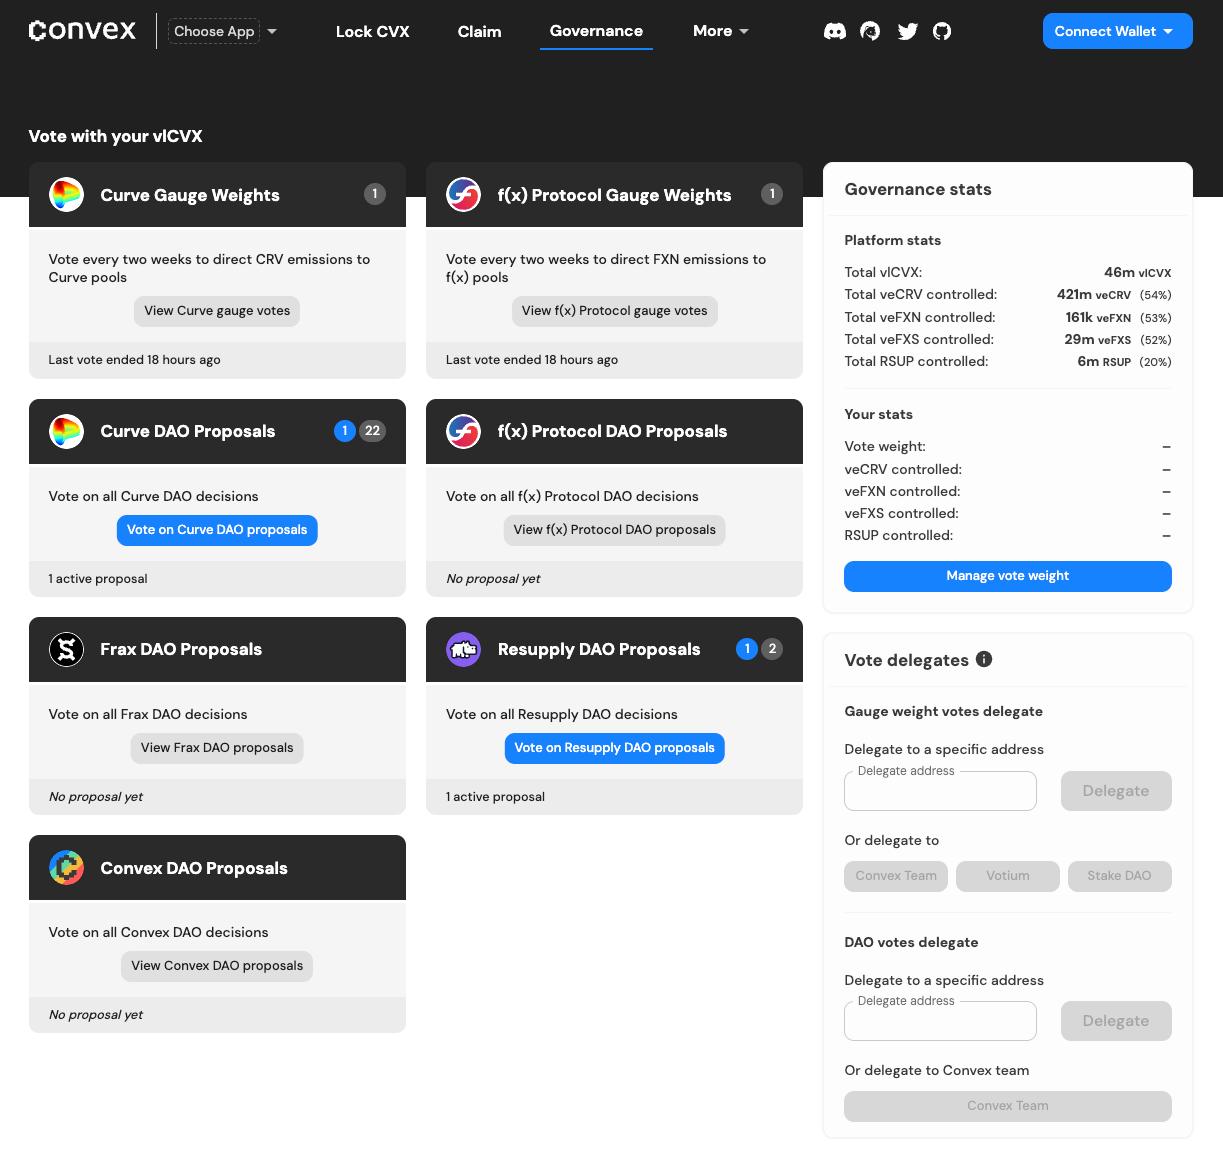1223x1156 pixels.
Task: Open the Twitter icon link
Action: pyautogui.click(x=908, y=31)
